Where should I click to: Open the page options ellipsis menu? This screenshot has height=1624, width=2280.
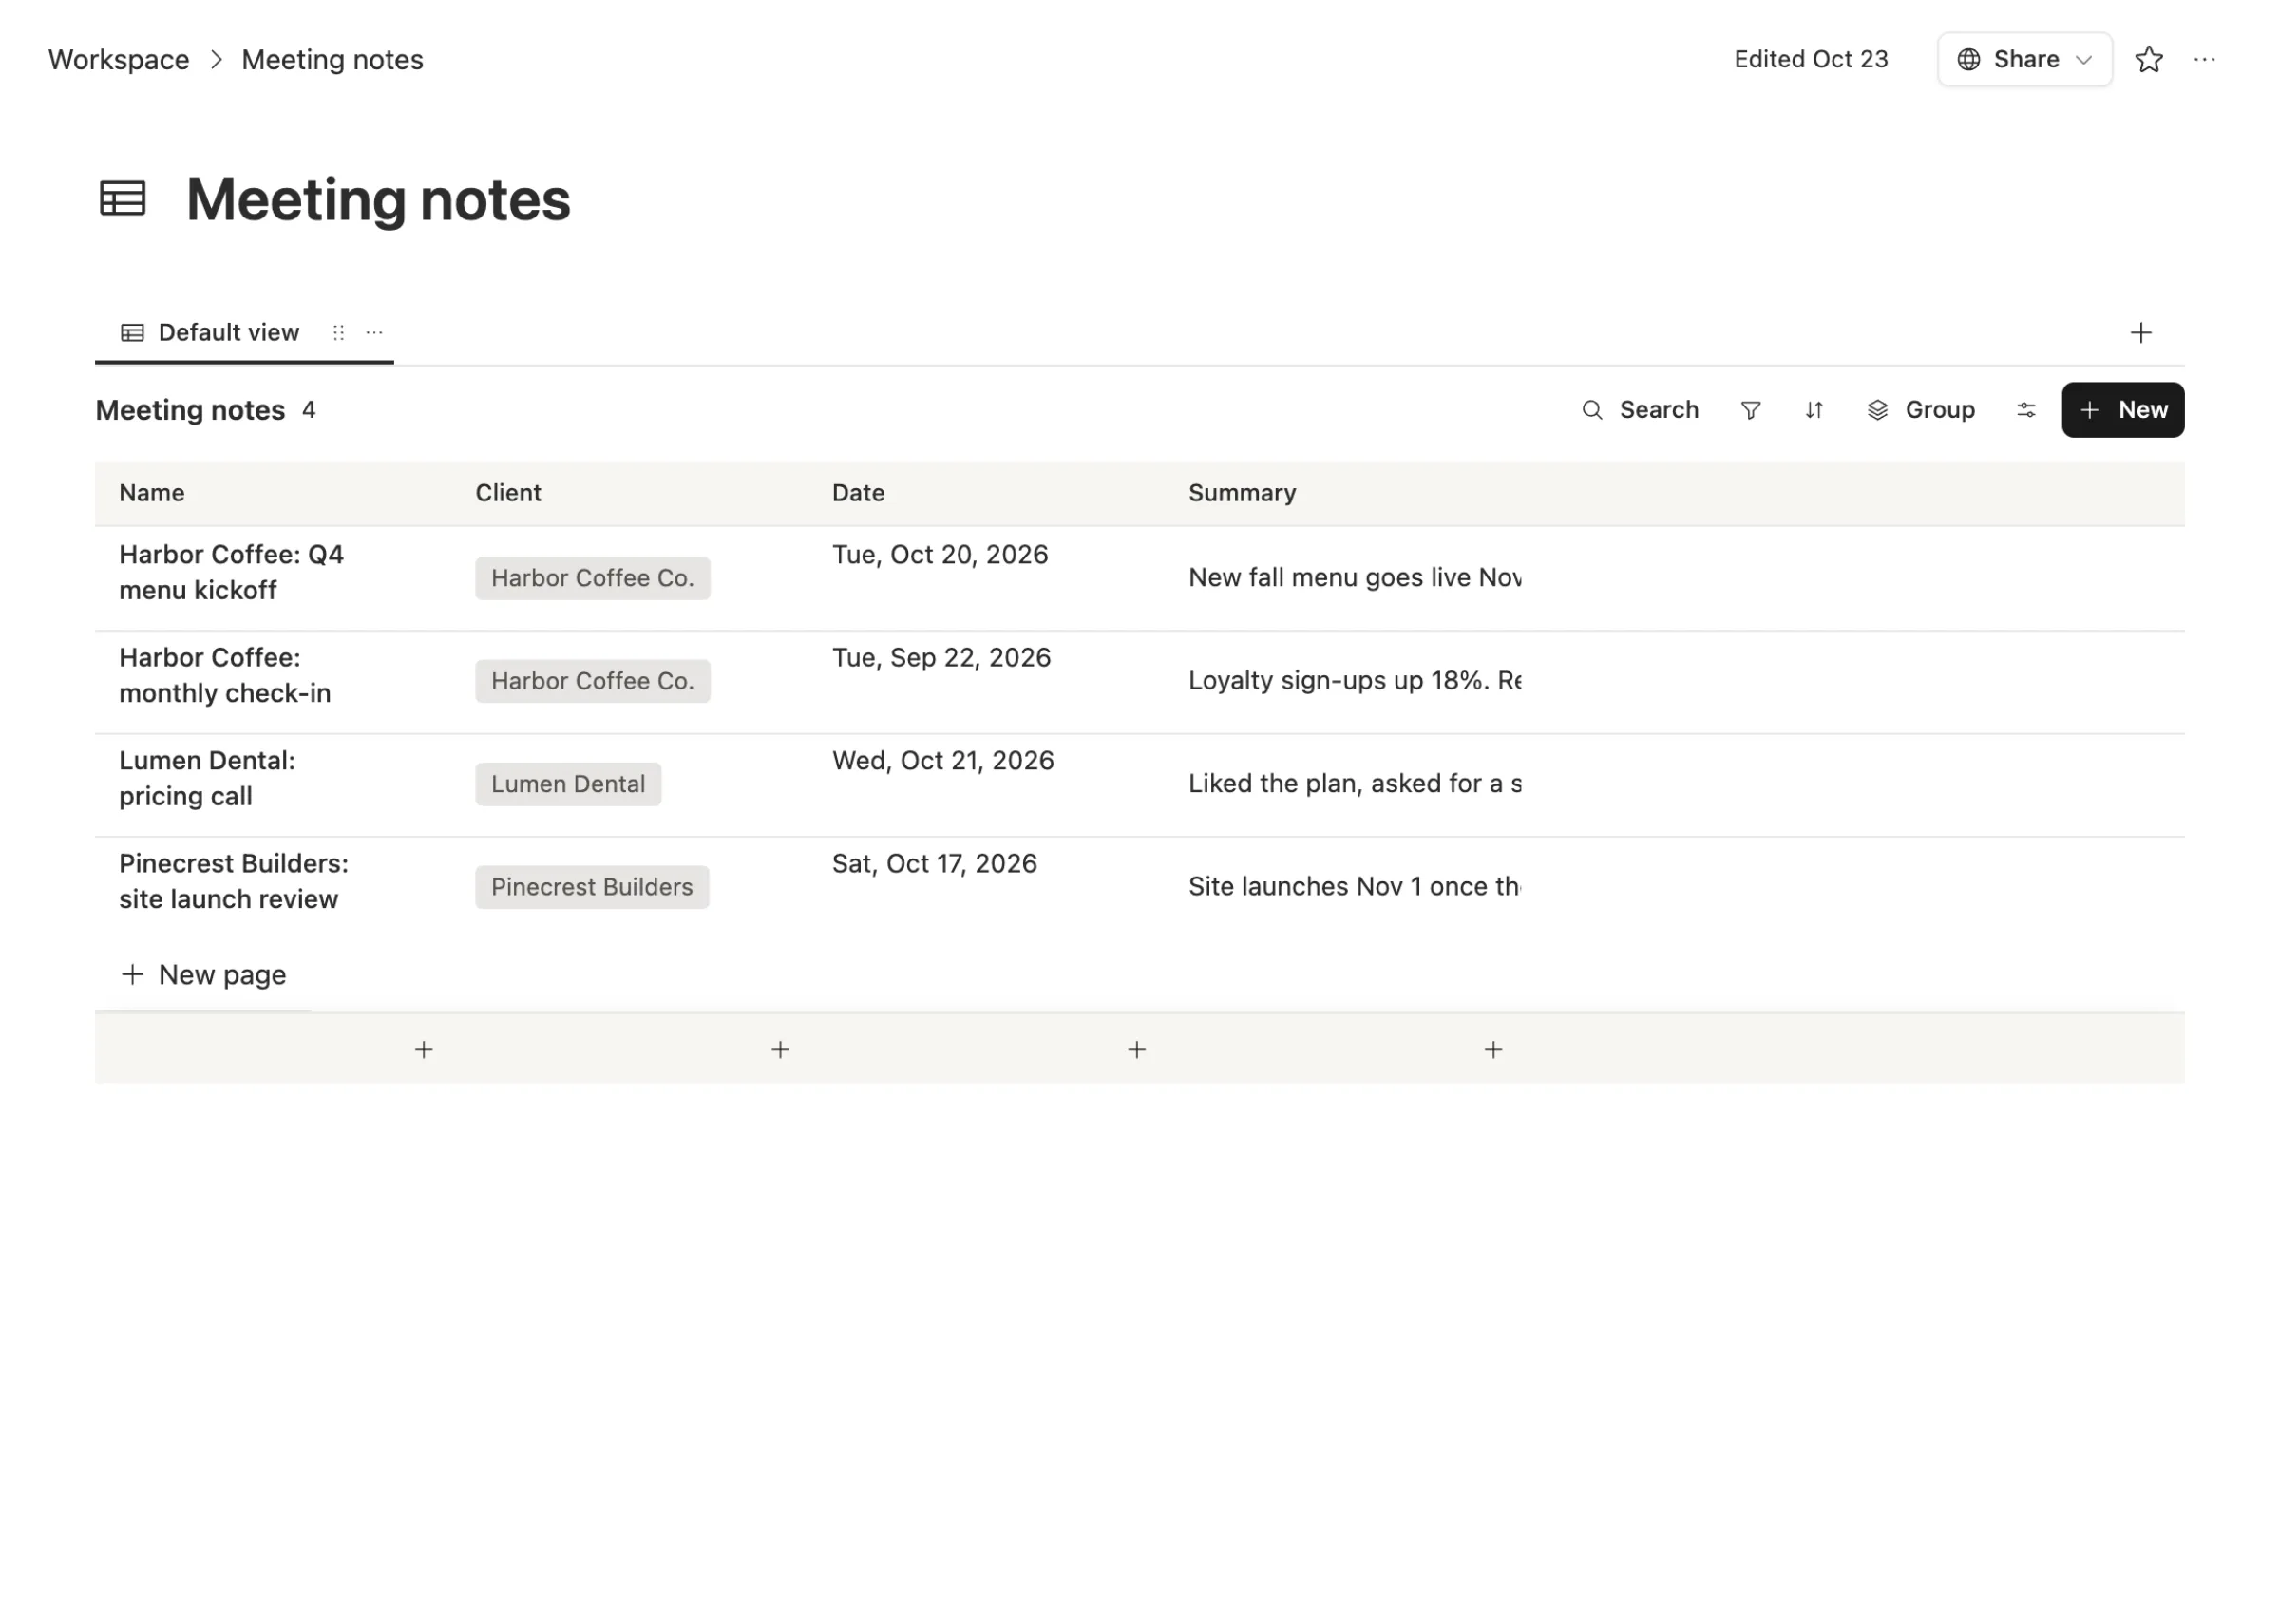tap(2204, 60)
